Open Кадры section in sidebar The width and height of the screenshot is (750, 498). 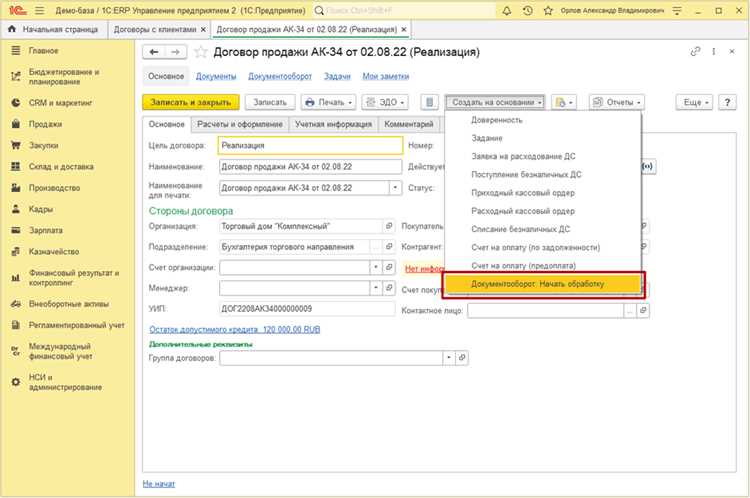pyautogui.click(x=41, y=209)
